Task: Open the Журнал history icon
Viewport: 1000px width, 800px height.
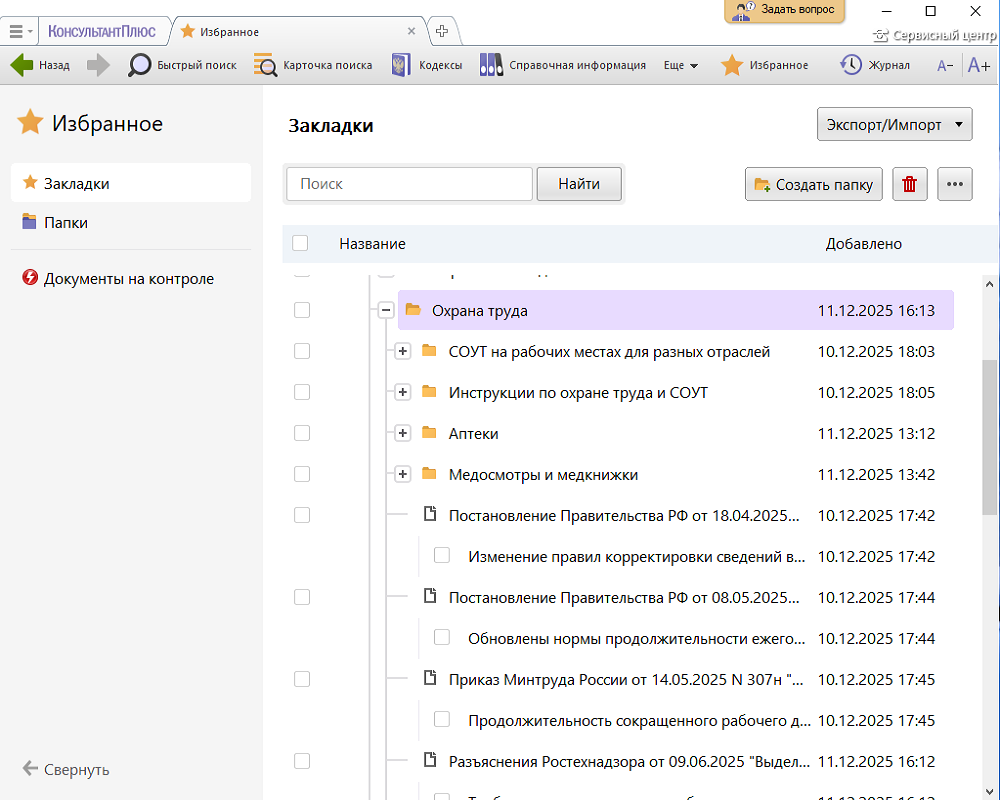Action: (851, 65)
